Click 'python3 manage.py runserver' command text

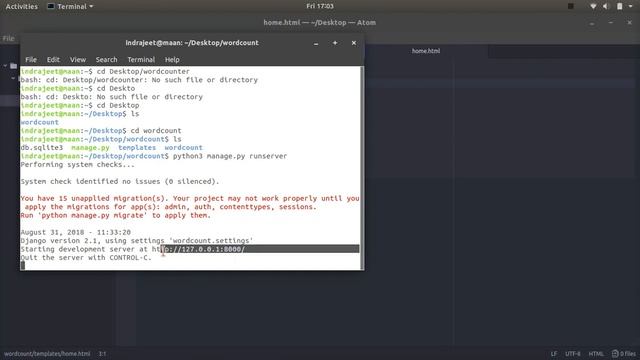point(230,156)
